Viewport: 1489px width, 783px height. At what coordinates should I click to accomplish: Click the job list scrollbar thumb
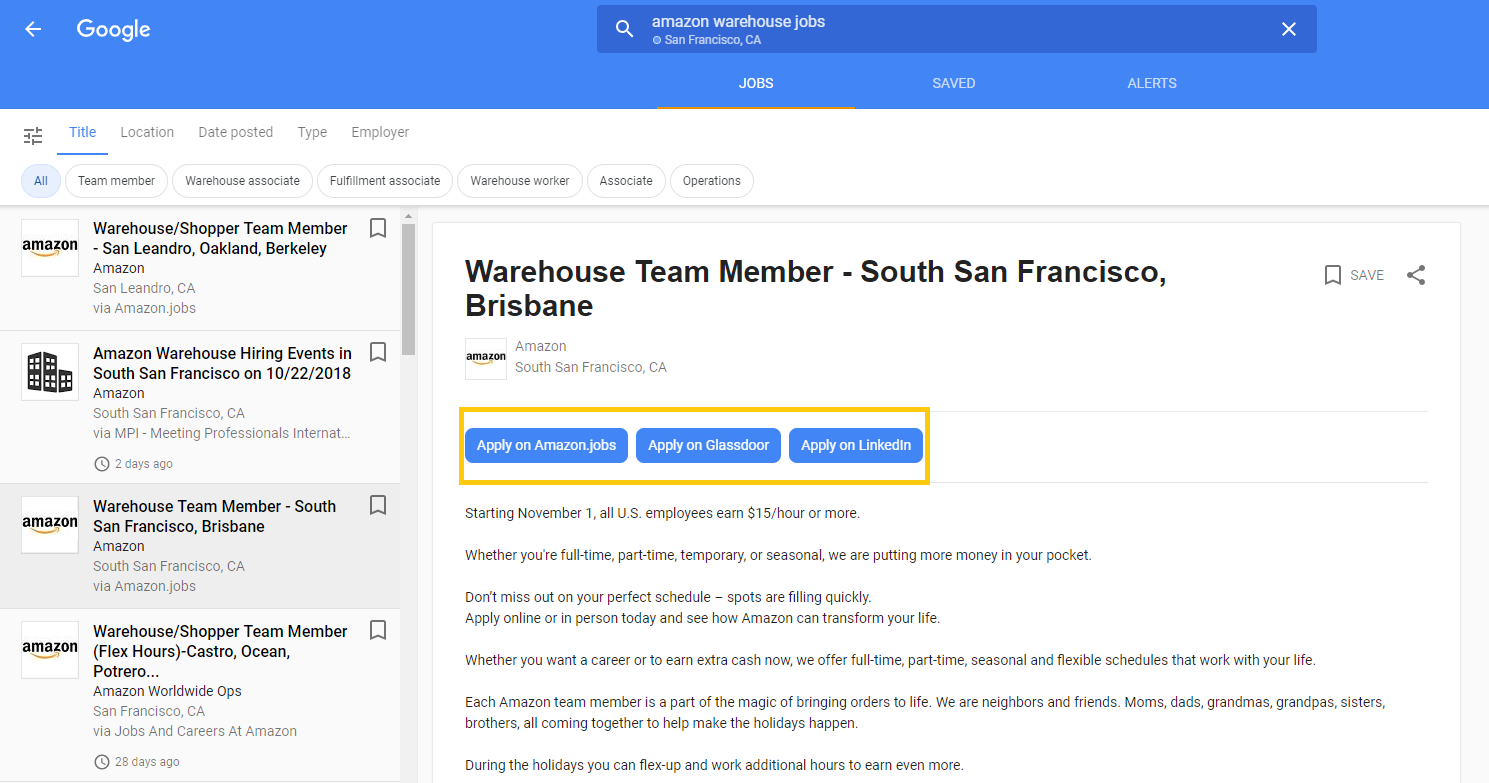pos(408,288)
